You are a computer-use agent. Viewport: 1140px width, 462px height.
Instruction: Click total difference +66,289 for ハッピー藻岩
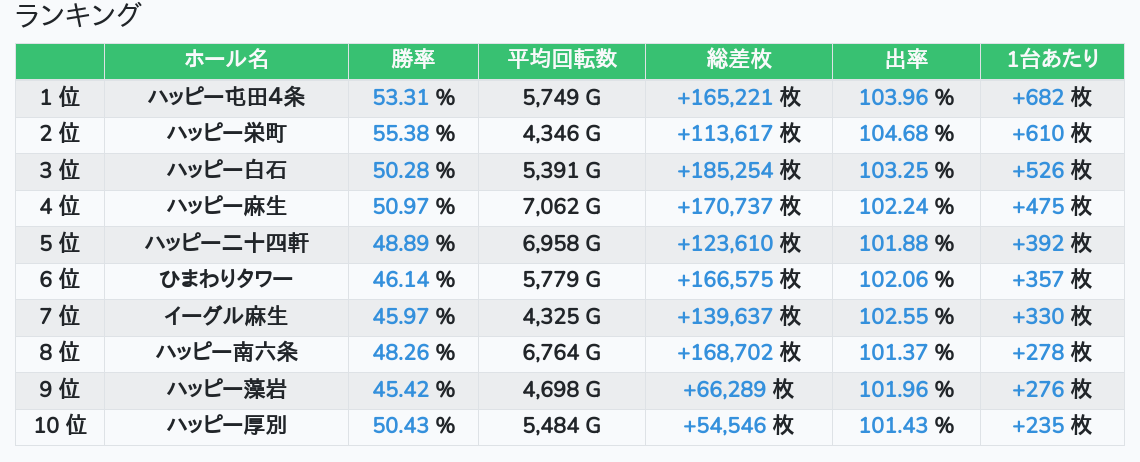click(724, 389)
